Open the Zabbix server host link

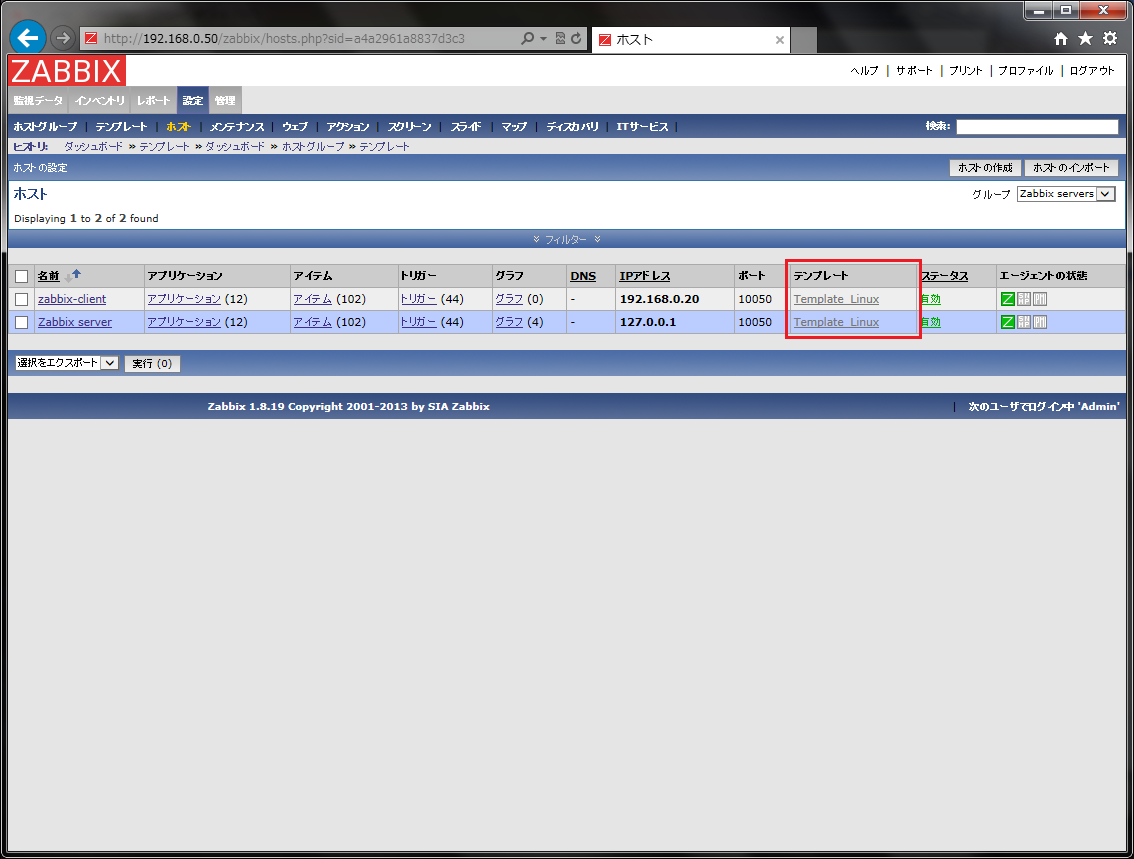pyautogui.click(x=74, y=322)
